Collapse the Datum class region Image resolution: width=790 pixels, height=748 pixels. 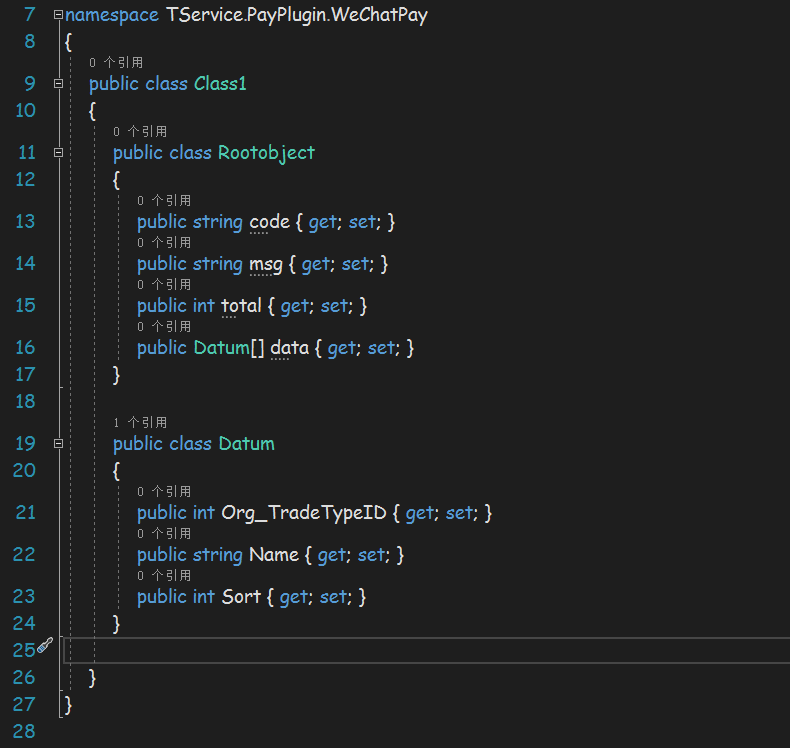coord(58,444)
